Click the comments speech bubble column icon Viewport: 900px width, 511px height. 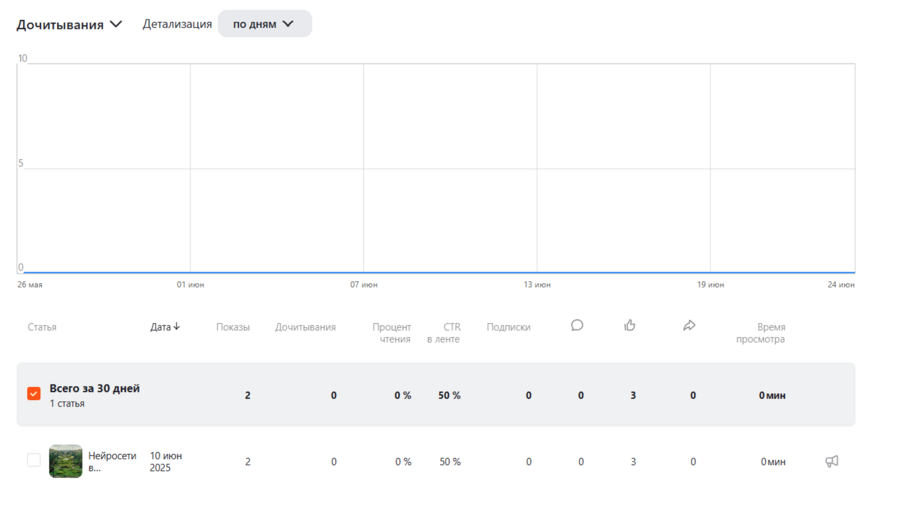click(x=577, y=325)
